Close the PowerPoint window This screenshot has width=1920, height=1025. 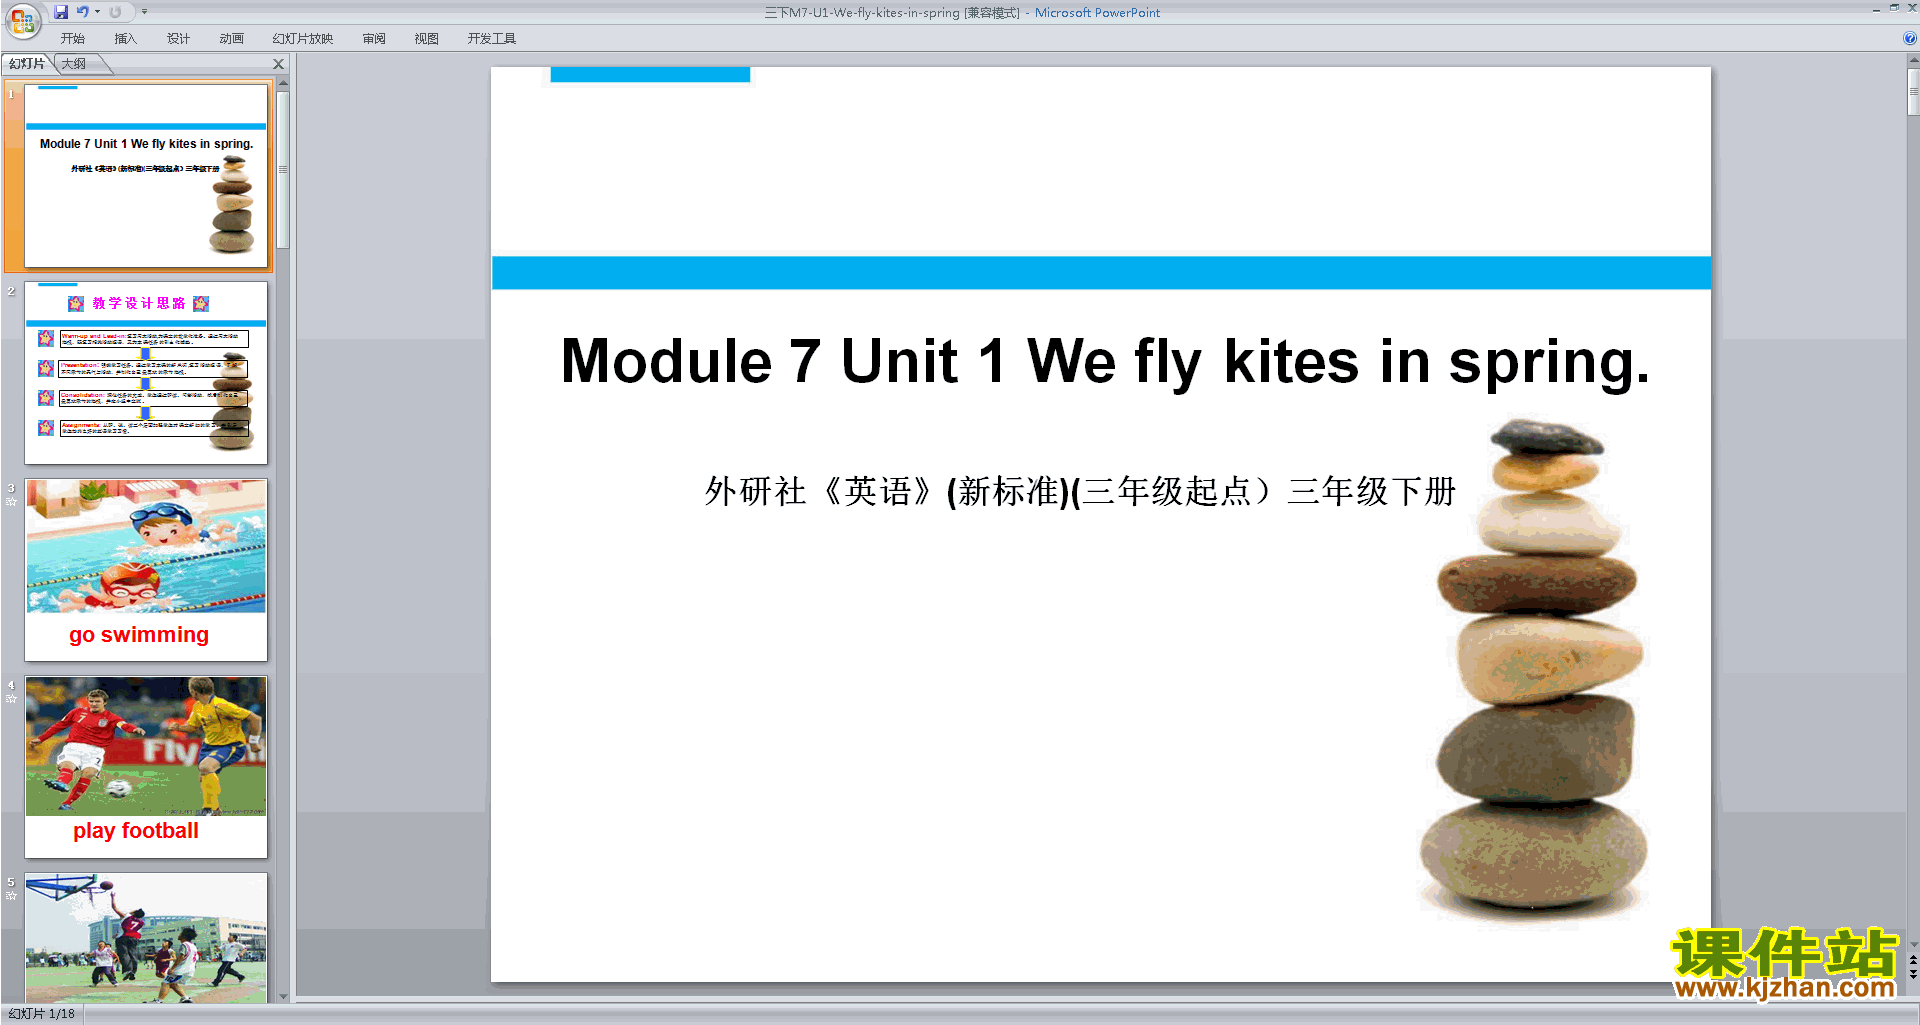1912,8
